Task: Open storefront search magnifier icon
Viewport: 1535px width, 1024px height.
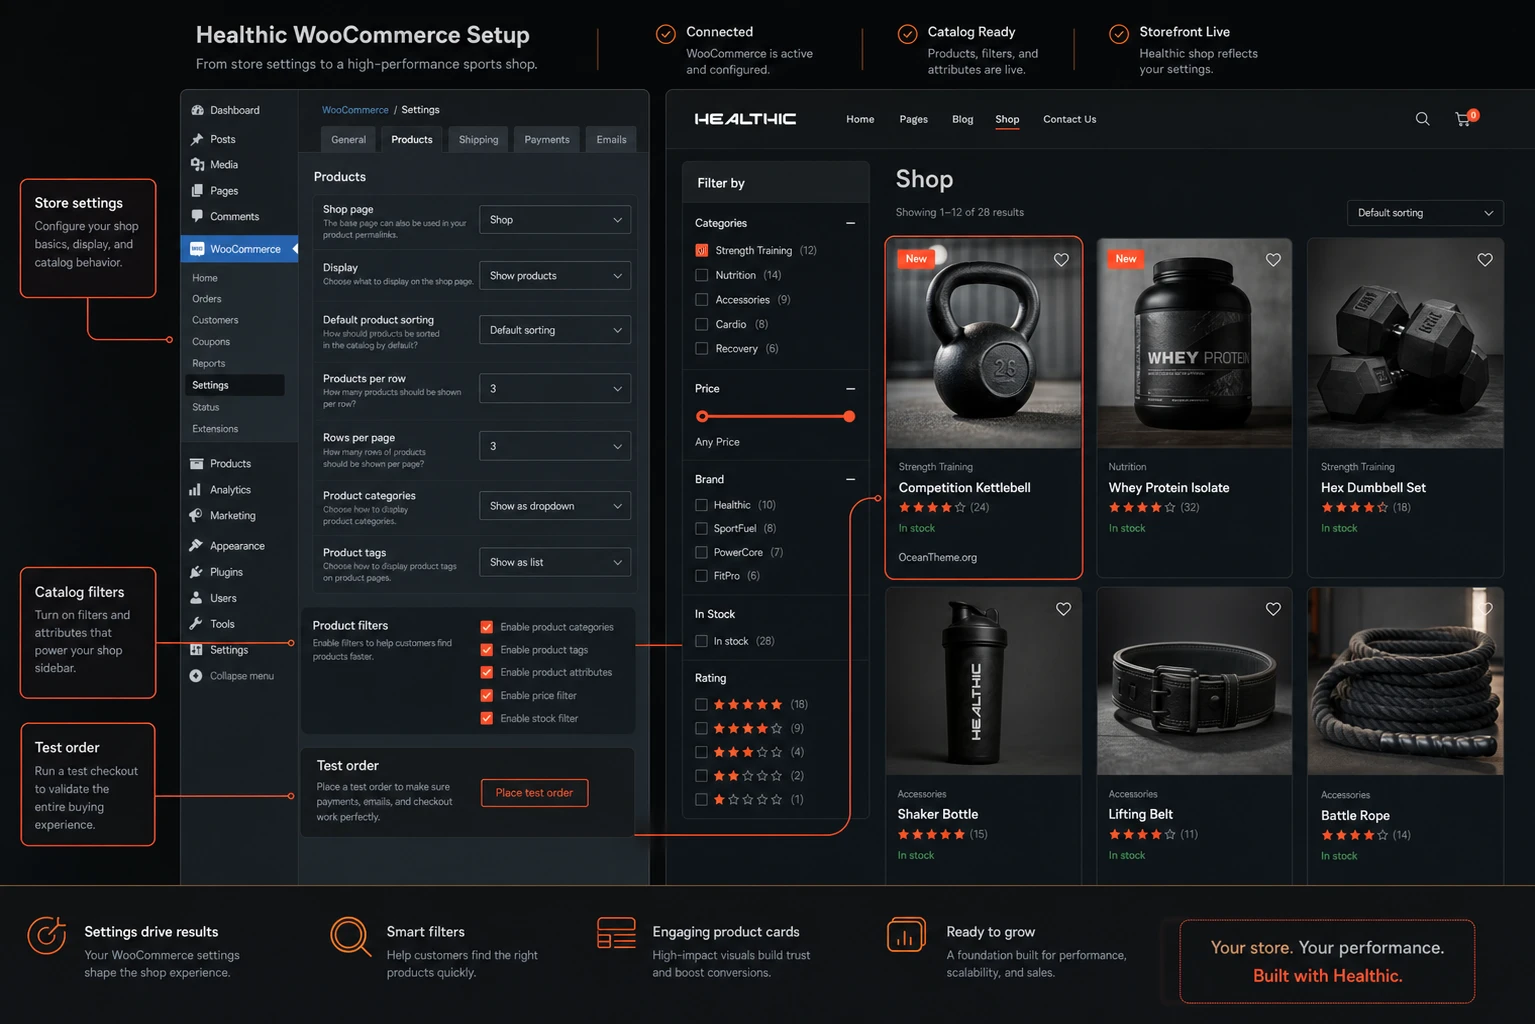Action: pos(1422,119)
